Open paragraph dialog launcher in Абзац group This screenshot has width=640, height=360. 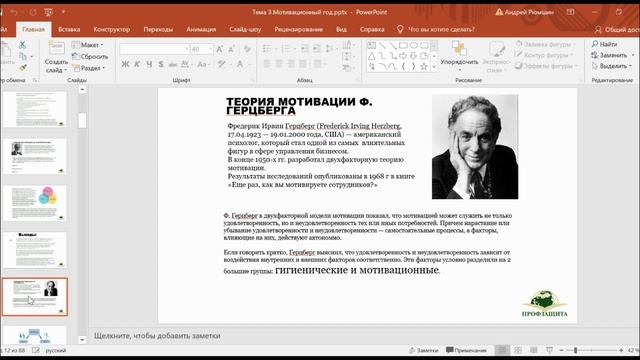coord(358,80)
